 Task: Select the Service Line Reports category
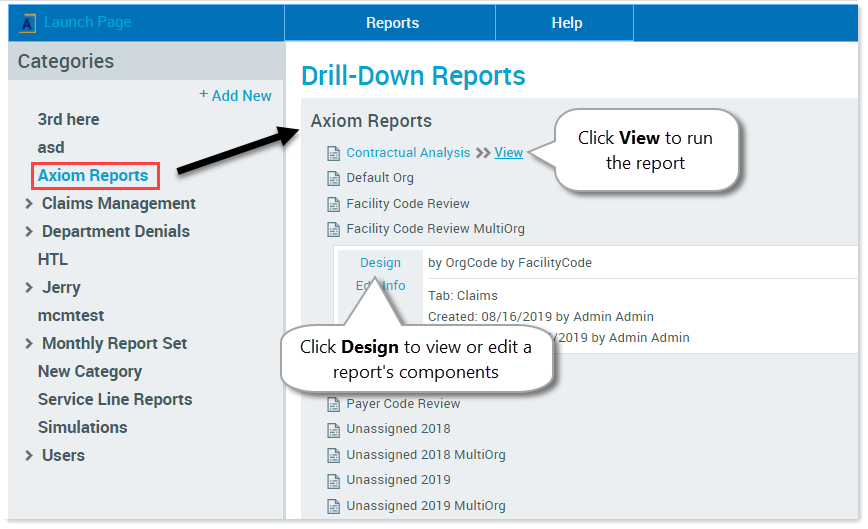pyautogui.click(x=115, y=399)
